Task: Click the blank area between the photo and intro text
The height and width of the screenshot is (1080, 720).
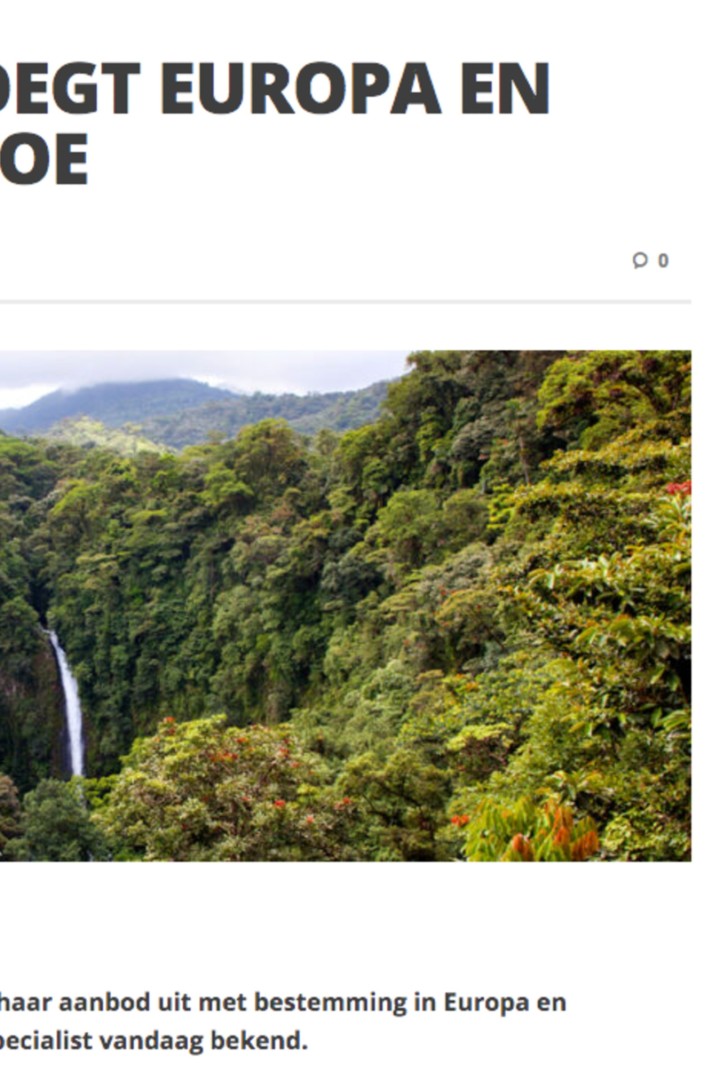Action: 345,923
